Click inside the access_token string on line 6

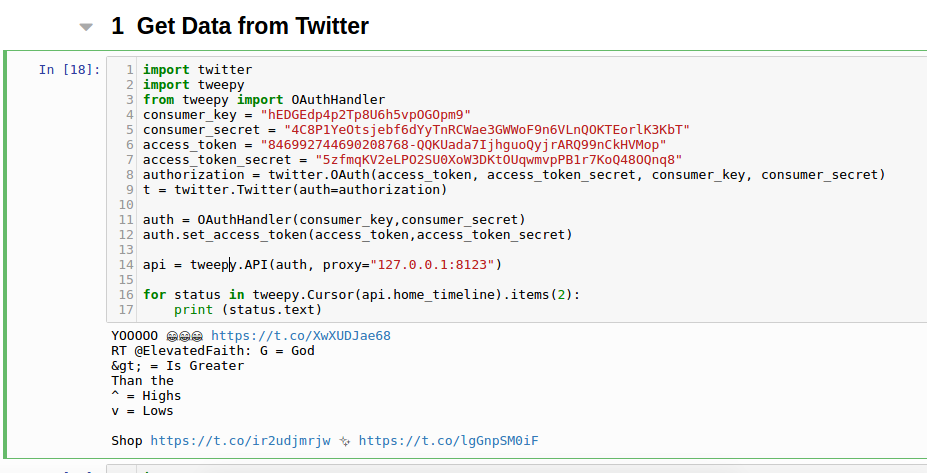(x=463, y=145)
